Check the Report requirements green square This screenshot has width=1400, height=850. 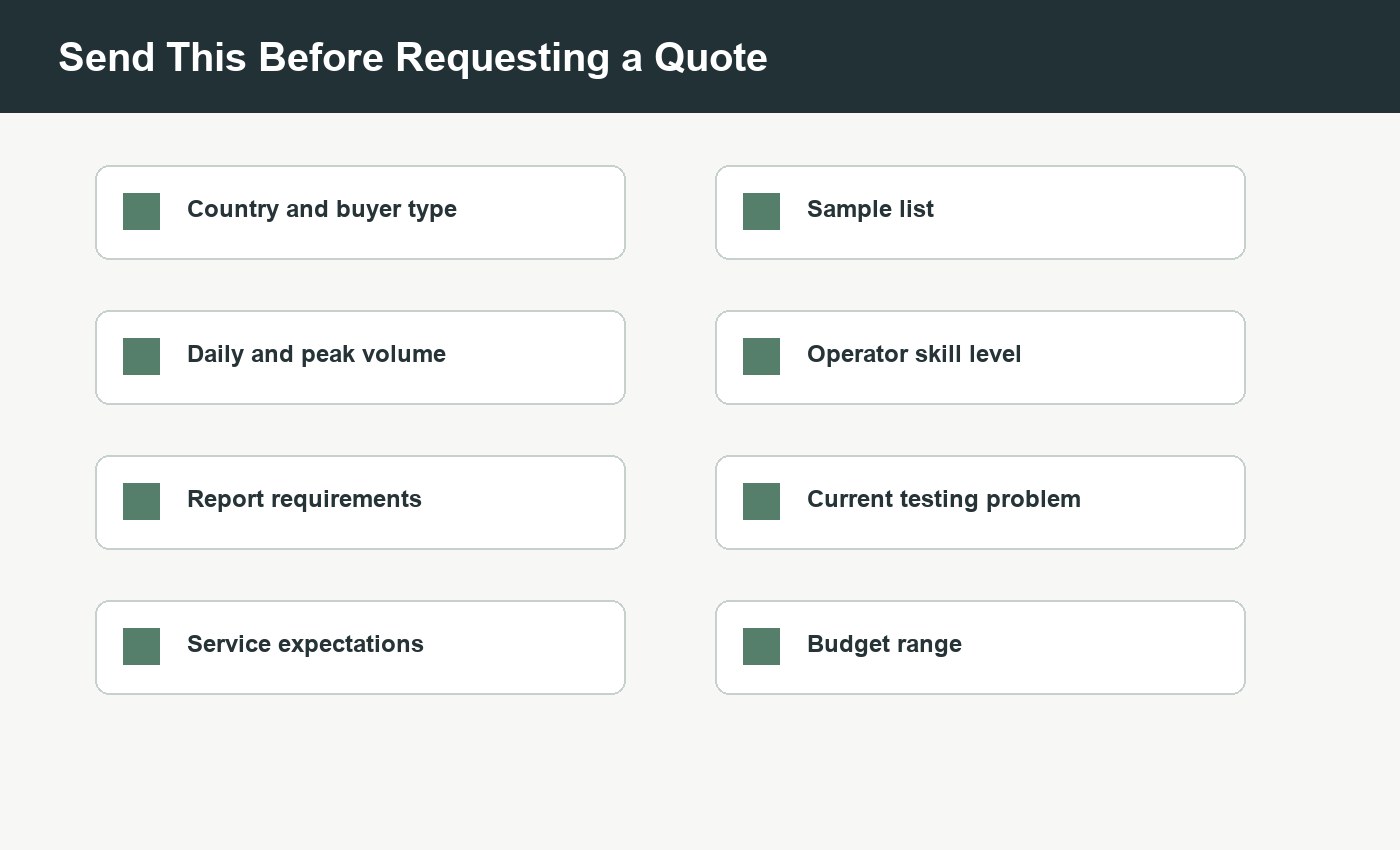(x=141, y=502)
